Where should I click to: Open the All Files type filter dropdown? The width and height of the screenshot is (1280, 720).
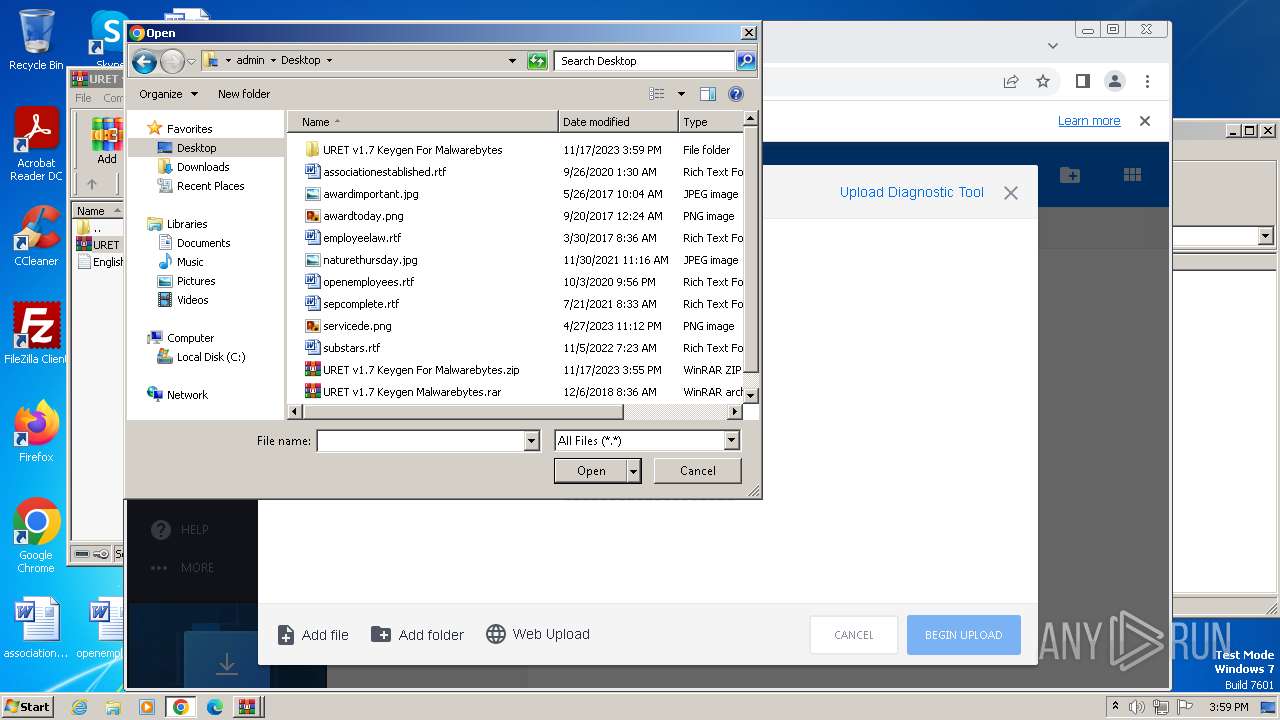click(x=731, y=441)
